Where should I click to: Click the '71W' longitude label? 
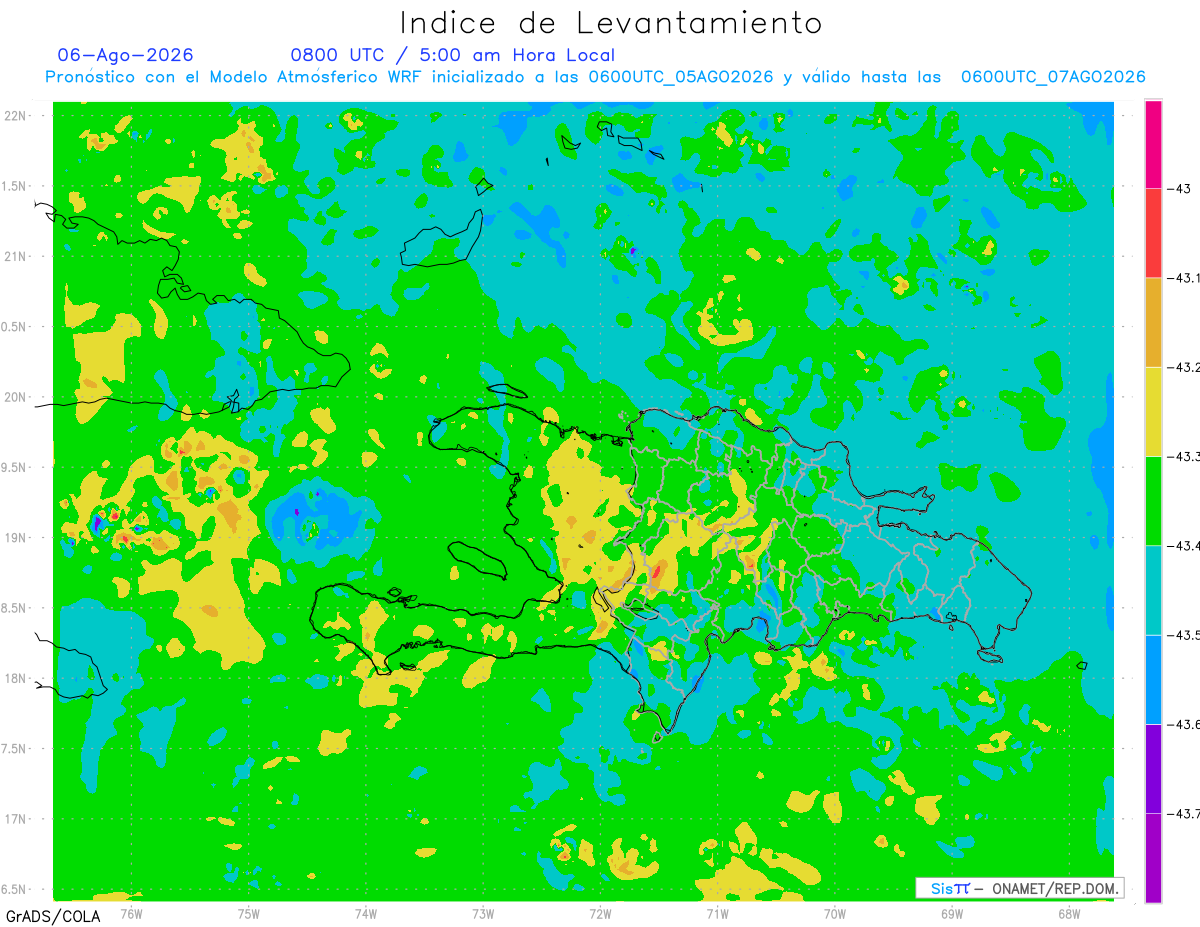pyautogui.click(x=717, y=913)
